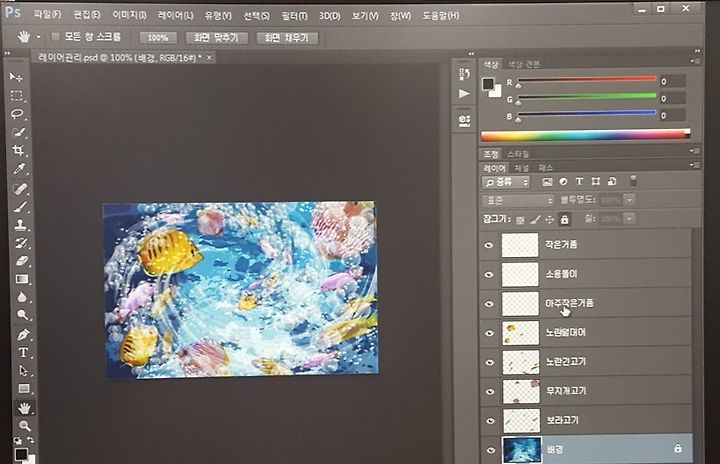This screenshot has width=720, height=464.
Task: Close the 레이어관리.psd document tab
Action: pyautogui.click(x=209, y=57)
